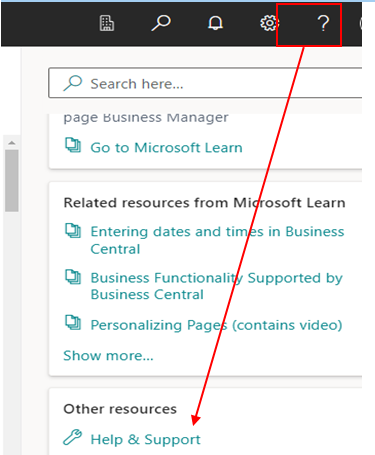Open the company building icon in header
Image resolution: width=375 pixels, height=455 pixels.
[x=107, y=23]
